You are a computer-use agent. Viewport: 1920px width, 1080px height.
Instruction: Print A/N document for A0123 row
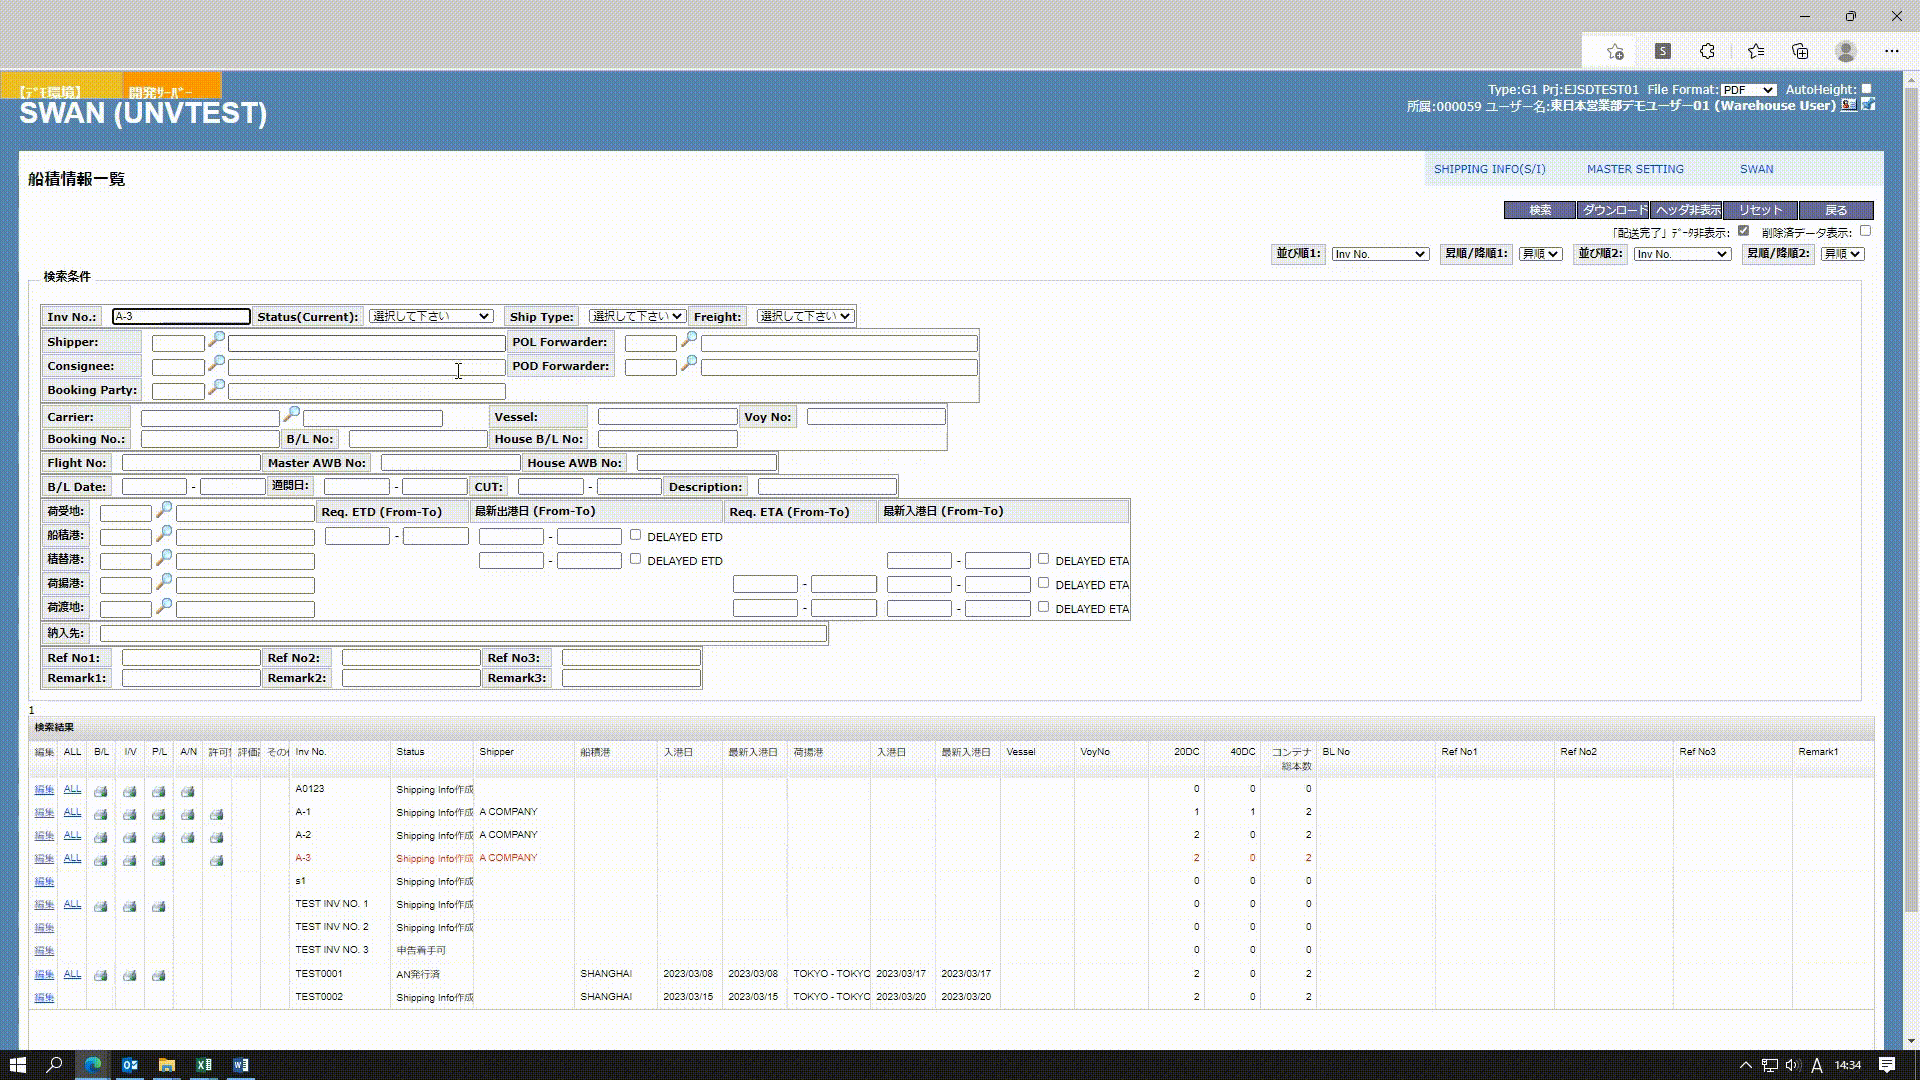(x=188, y=791)
